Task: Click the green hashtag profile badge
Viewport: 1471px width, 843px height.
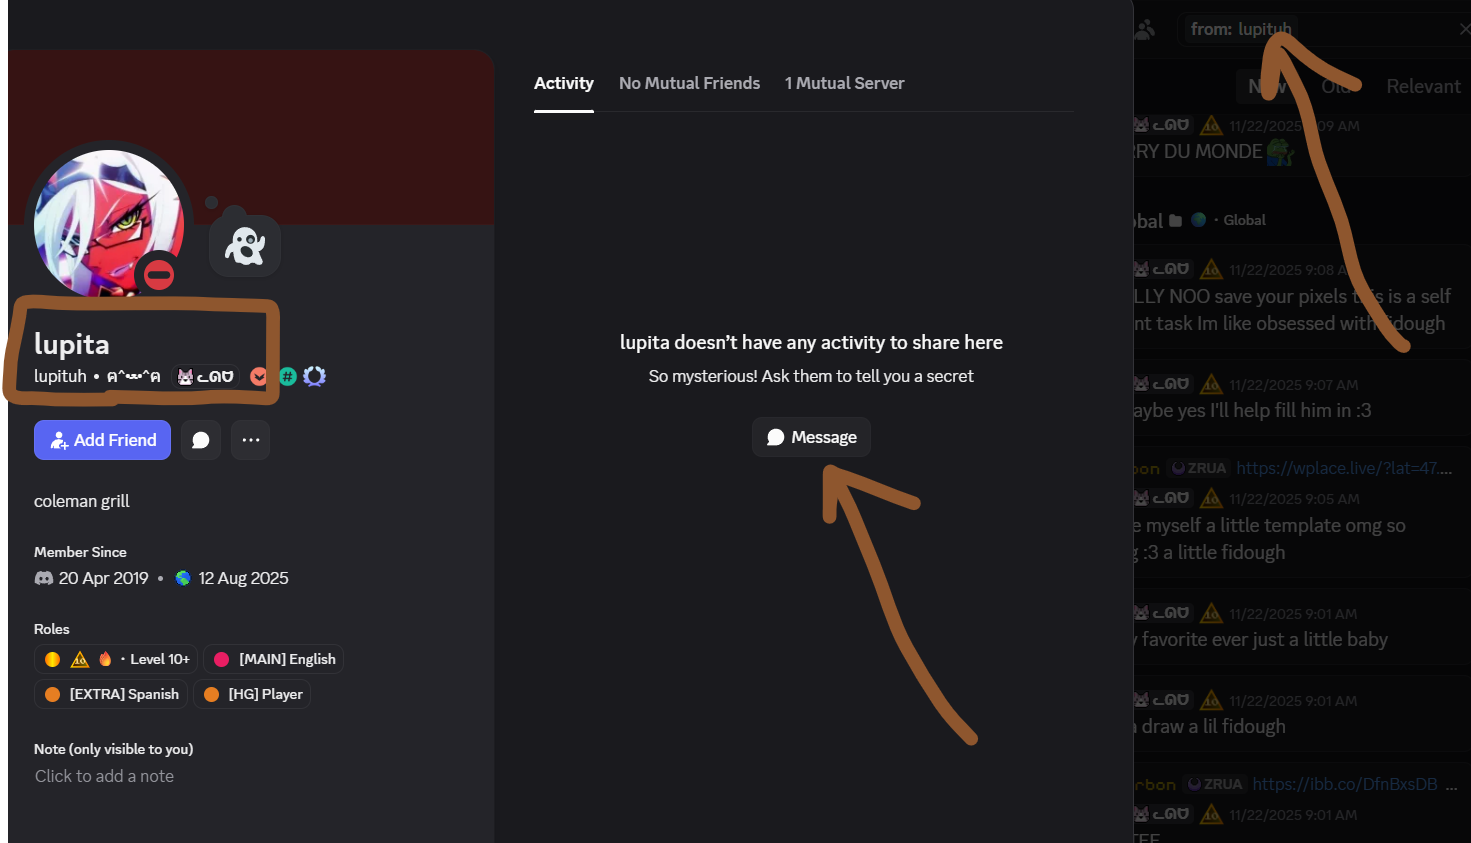Action: click(288, 376)
